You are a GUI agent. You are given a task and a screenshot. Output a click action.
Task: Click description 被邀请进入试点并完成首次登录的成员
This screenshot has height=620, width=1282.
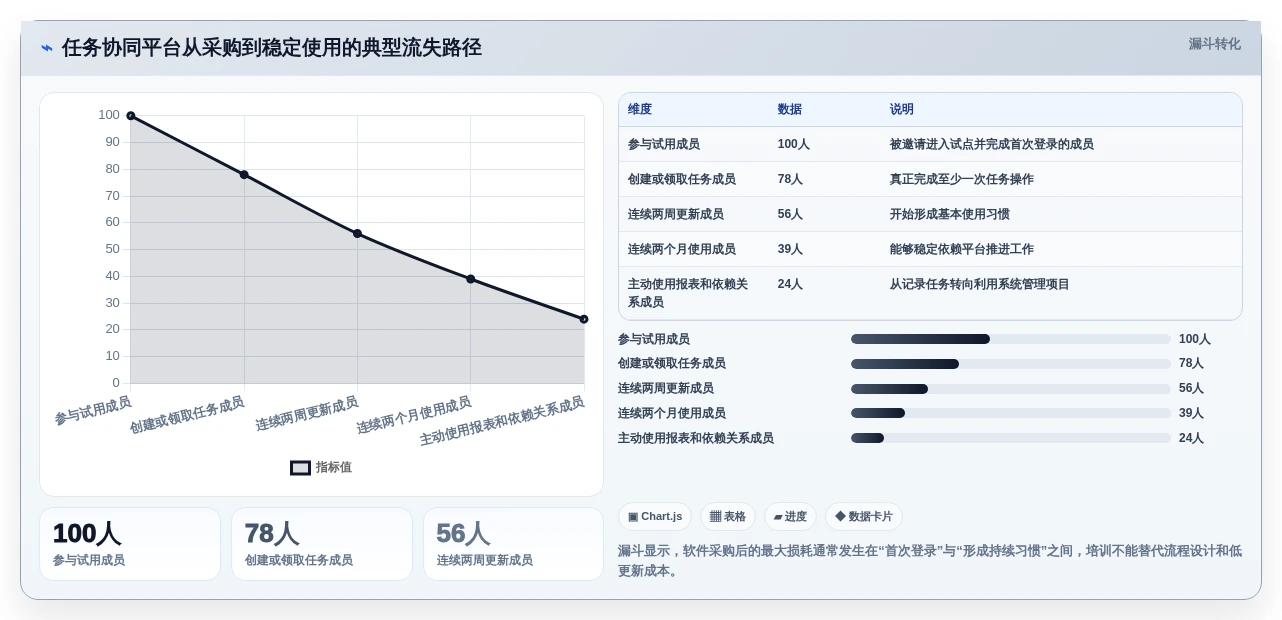pos(992,144)
